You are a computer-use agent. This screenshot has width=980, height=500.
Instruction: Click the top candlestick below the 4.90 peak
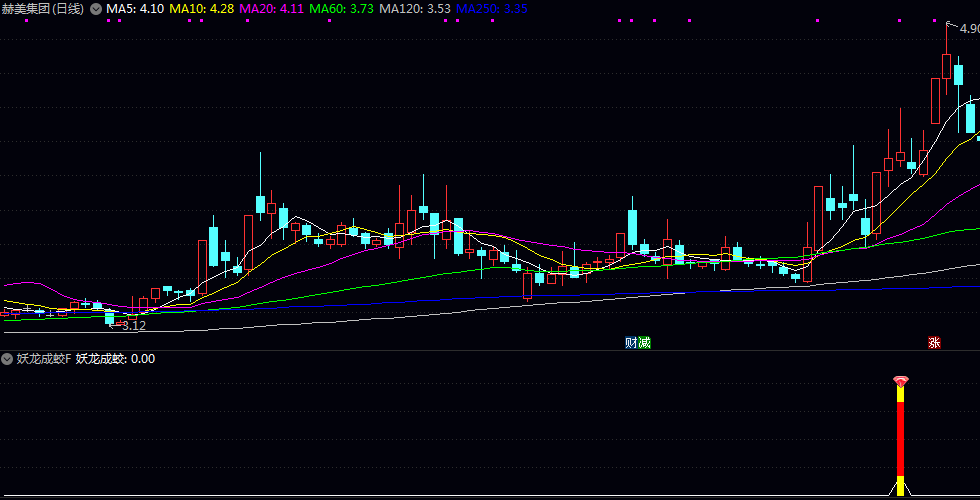pos(946,66)
